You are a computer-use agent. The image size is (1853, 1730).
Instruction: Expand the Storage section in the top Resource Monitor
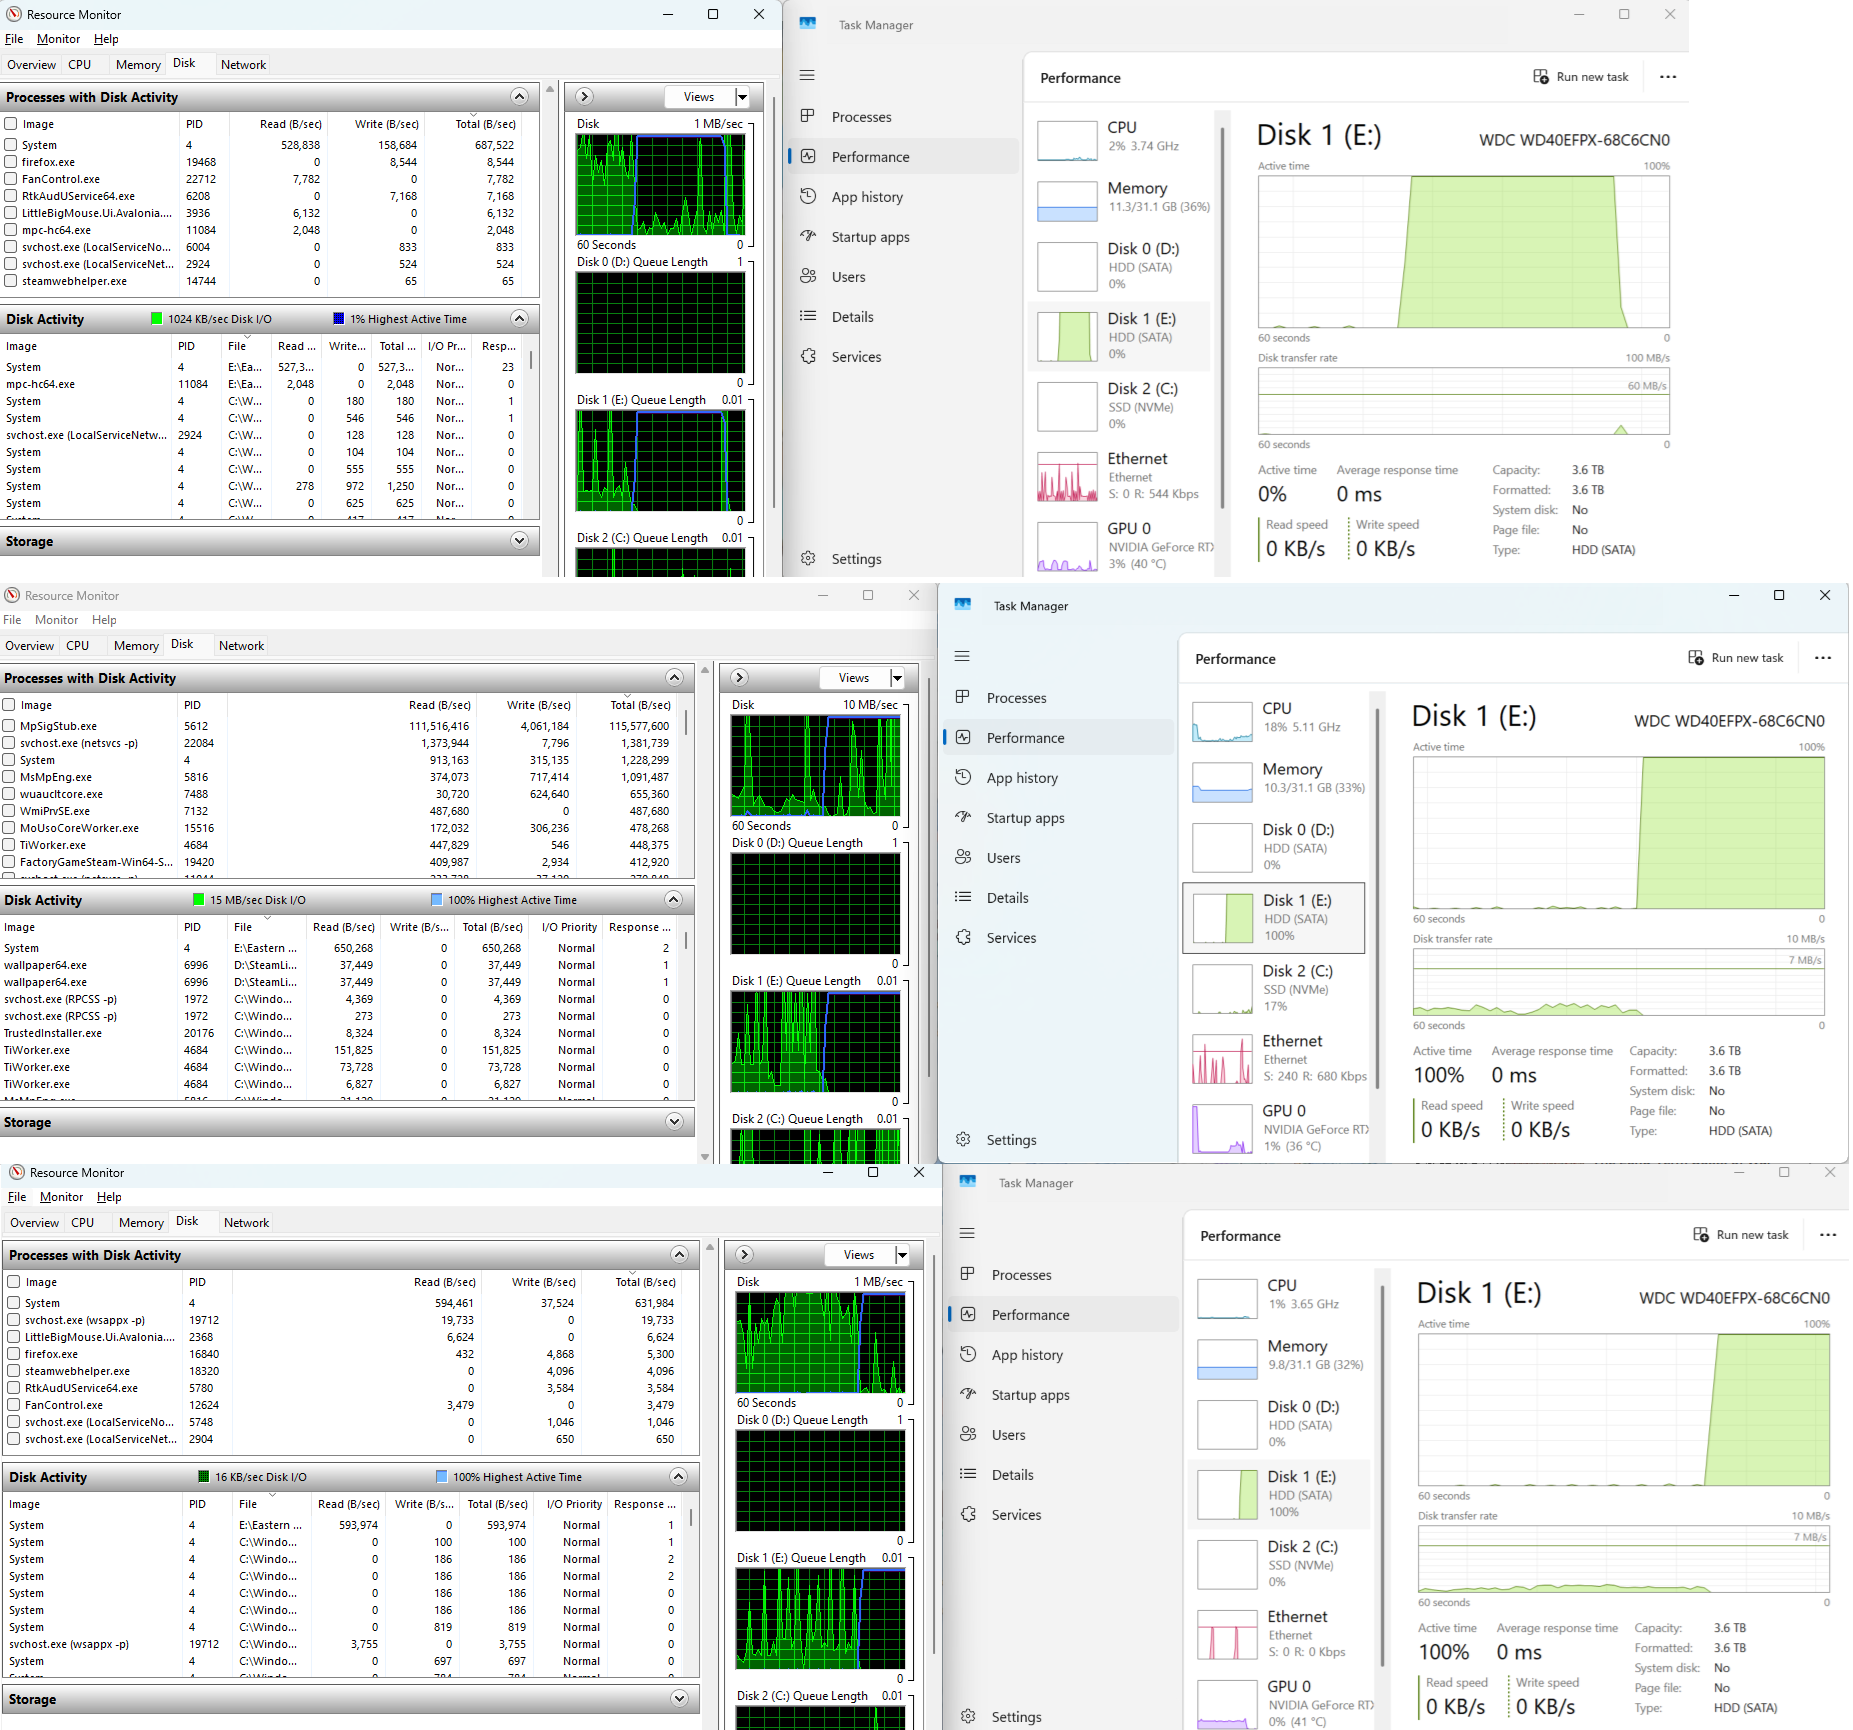click(519, 541)
